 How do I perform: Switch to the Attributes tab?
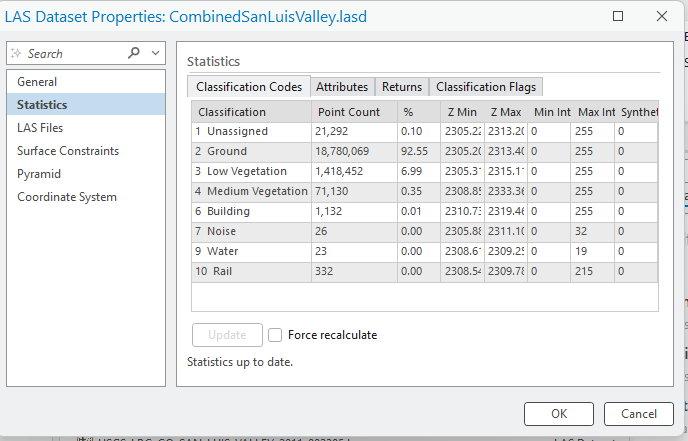pyautogui.click(x=343, y=87)
